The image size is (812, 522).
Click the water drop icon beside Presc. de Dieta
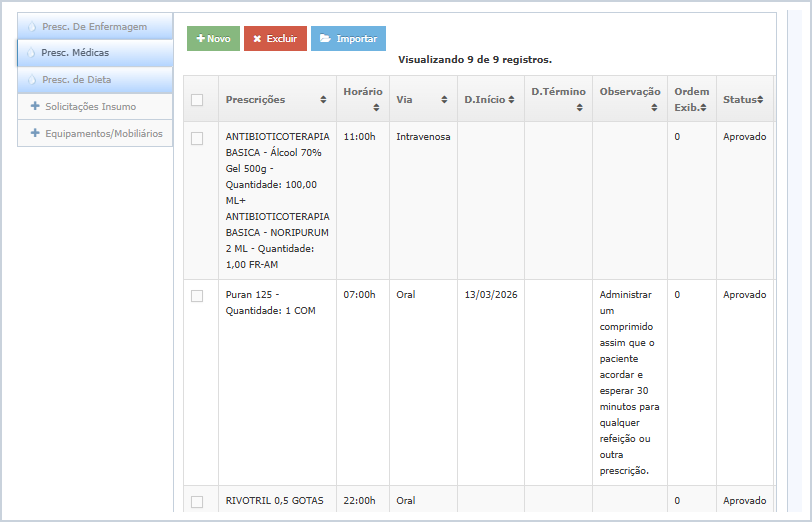click(32, 80)
